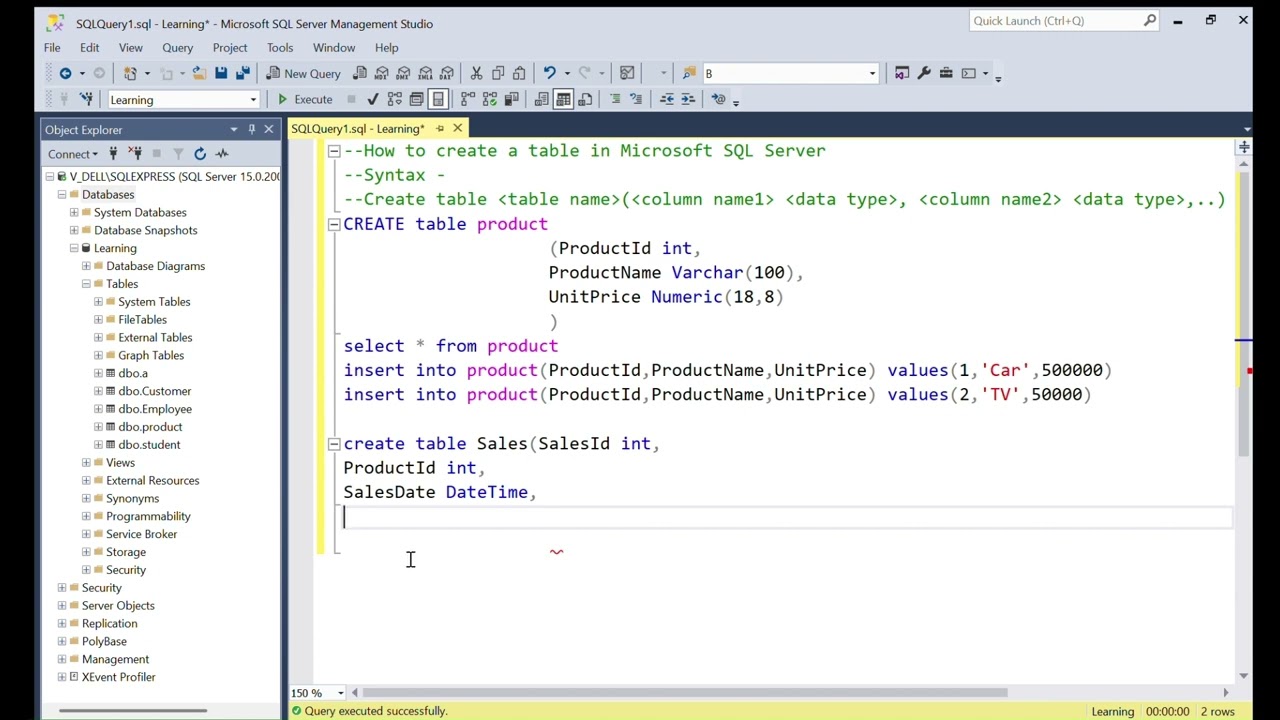The width and height of the screenshot is (1280, 720).
Task: Collapse the create table Sales code block
Action: [x=334, y=444]
